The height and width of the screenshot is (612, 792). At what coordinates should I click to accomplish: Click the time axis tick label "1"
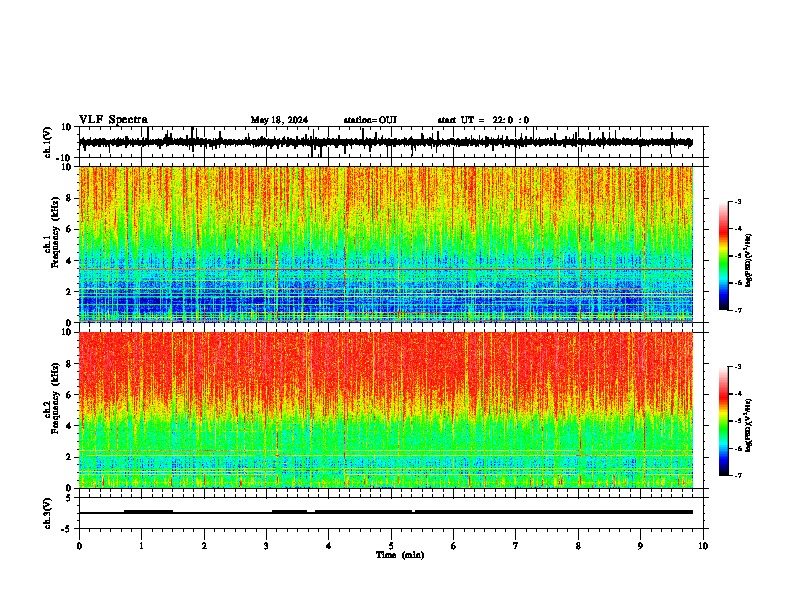click(x=141, y=546)
